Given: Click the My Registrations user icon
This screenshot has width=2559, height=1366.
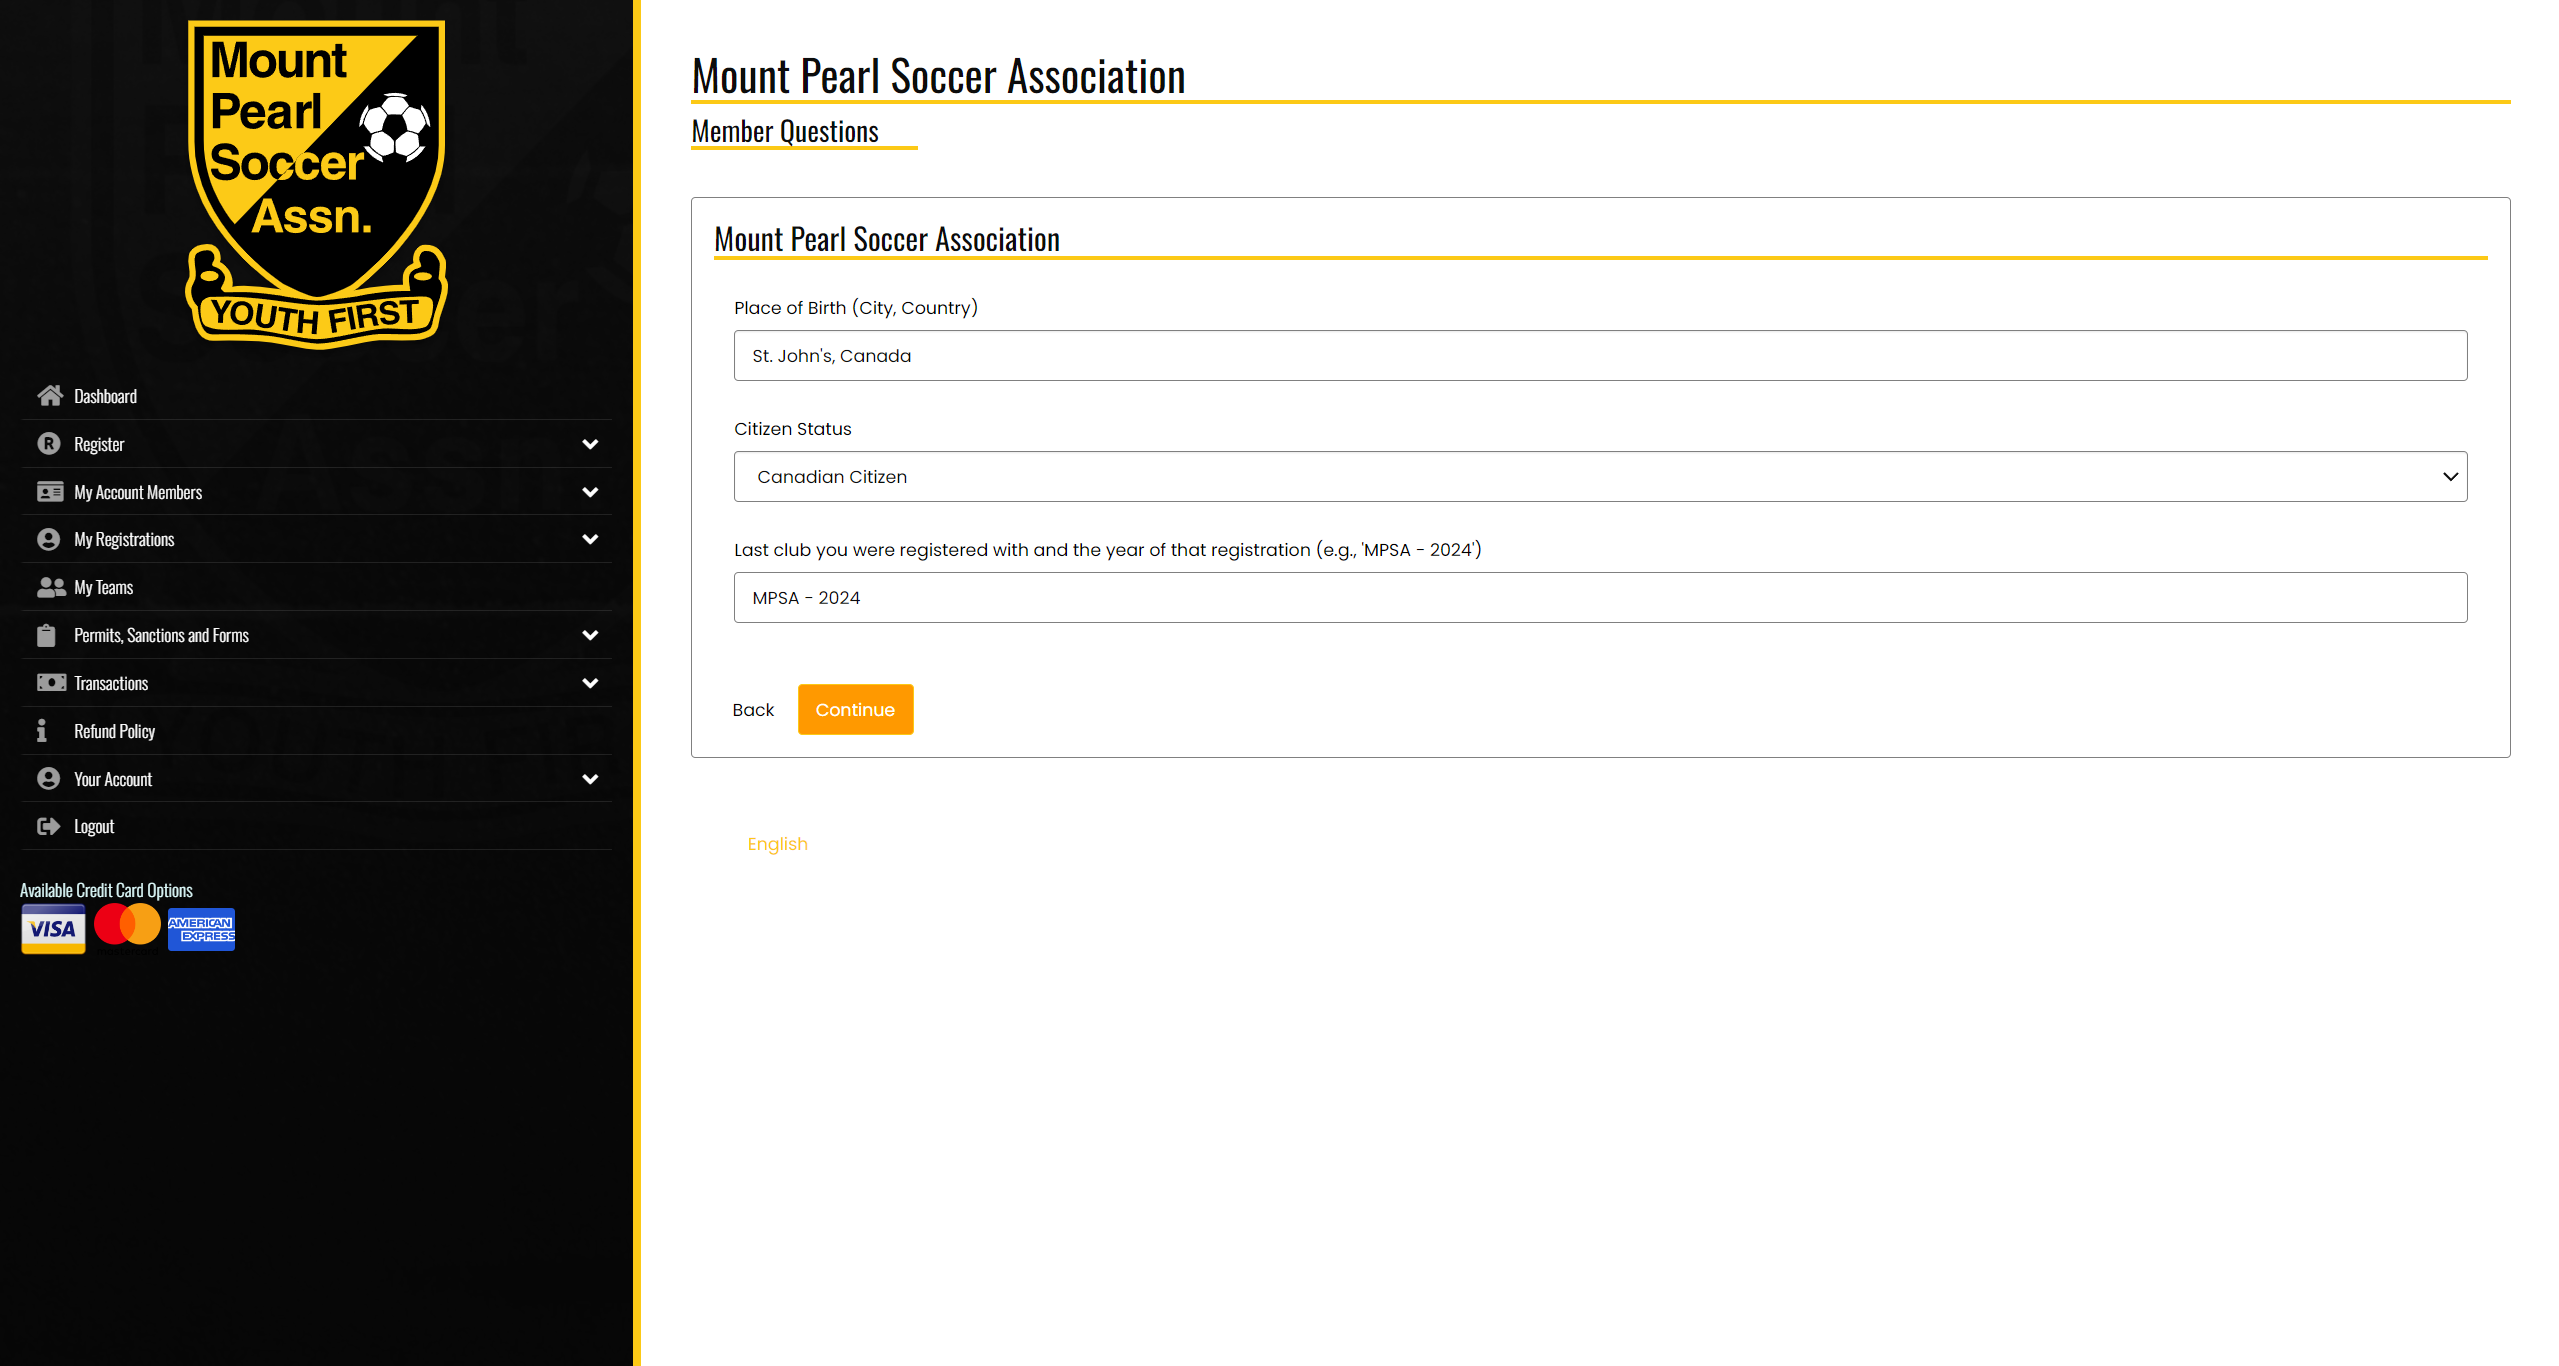Looking at the screenshot, I should tap(49, 540).
